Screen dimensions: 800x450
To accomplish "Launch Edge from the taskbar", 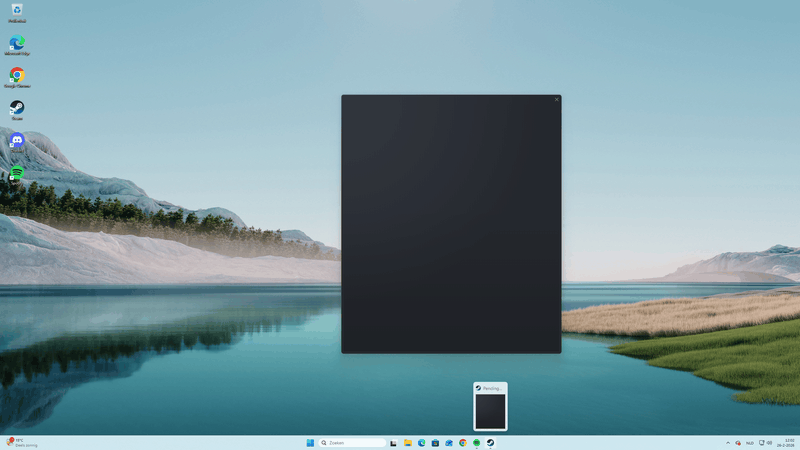I will pos(421,443).
